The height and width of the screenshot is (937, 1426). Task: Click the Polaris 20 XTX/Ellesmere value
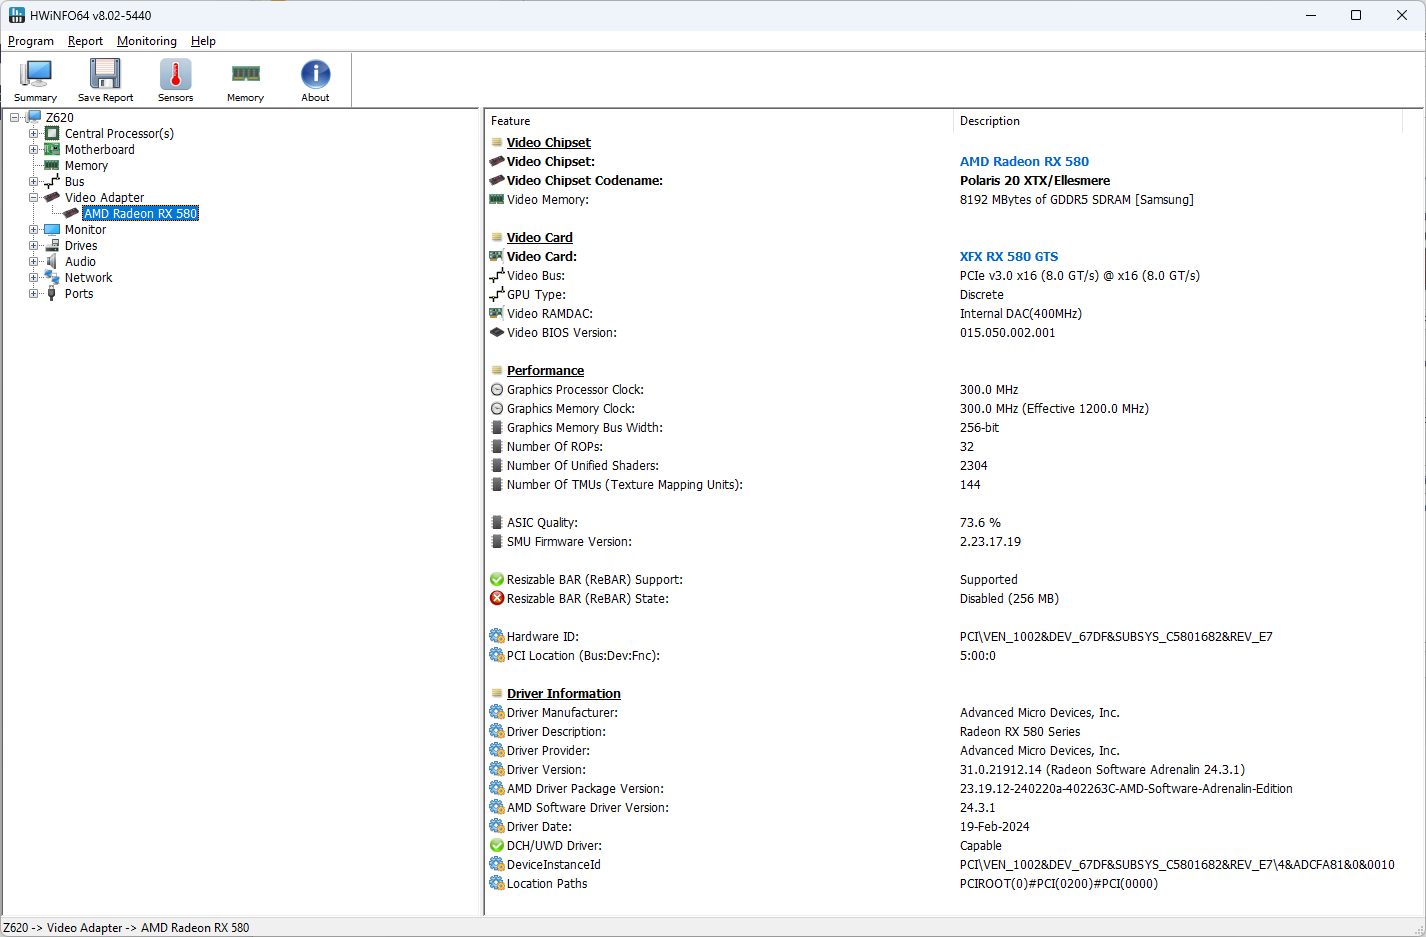click(1035, 180)
